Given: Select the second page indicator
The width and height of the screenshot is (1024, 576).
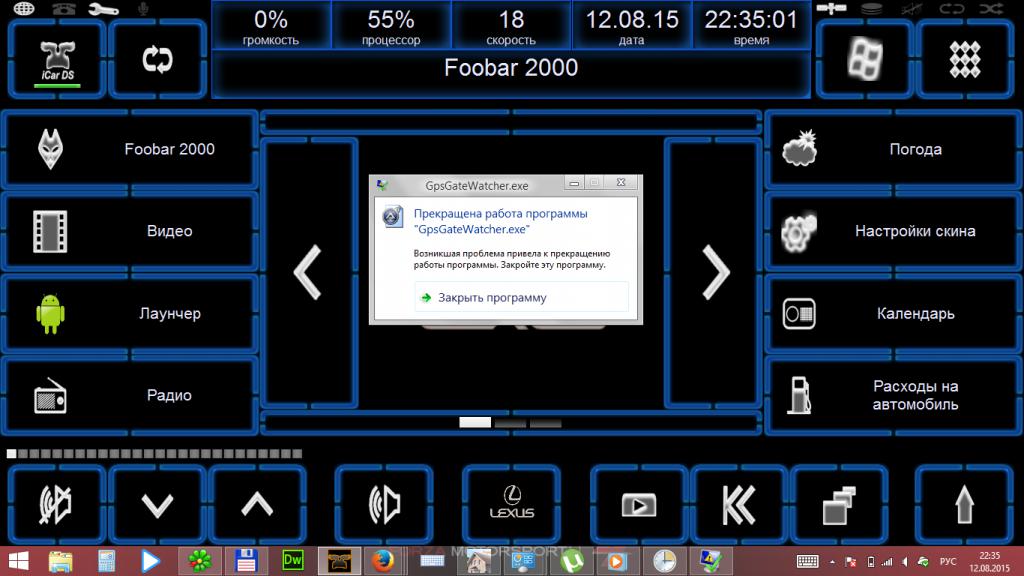Looking at the screenshot, I should pyautogui.click(x=510, y=423).
